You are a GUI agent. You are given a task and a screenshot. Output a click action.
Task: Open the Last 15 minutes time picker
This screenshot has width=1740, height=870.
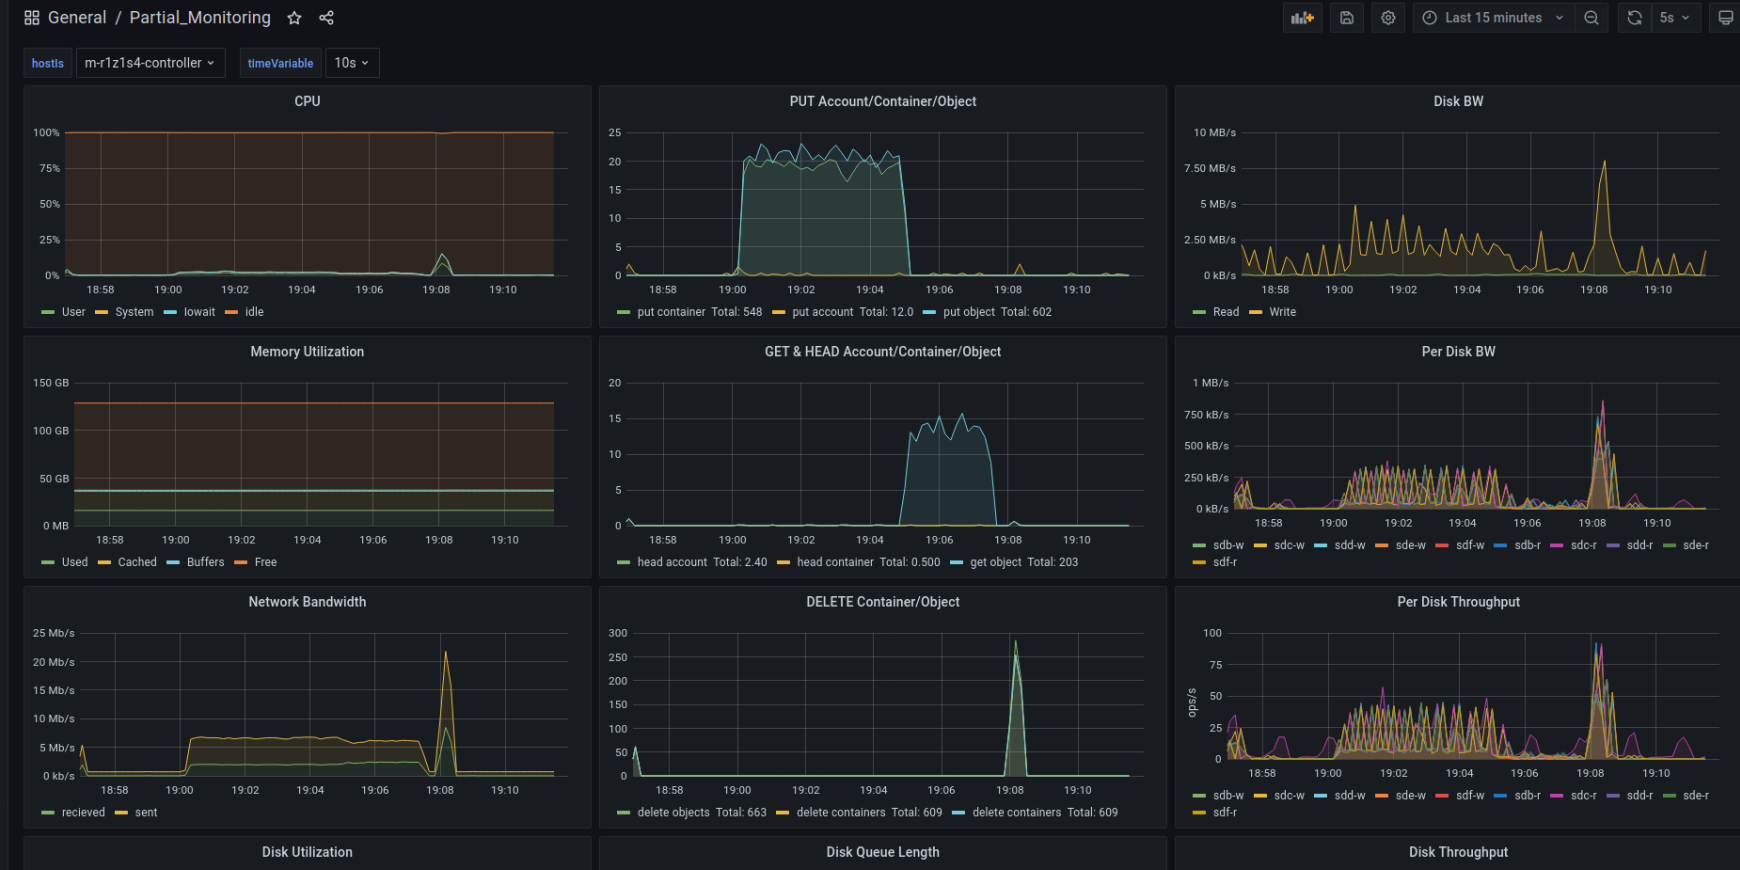(1492, 18)
